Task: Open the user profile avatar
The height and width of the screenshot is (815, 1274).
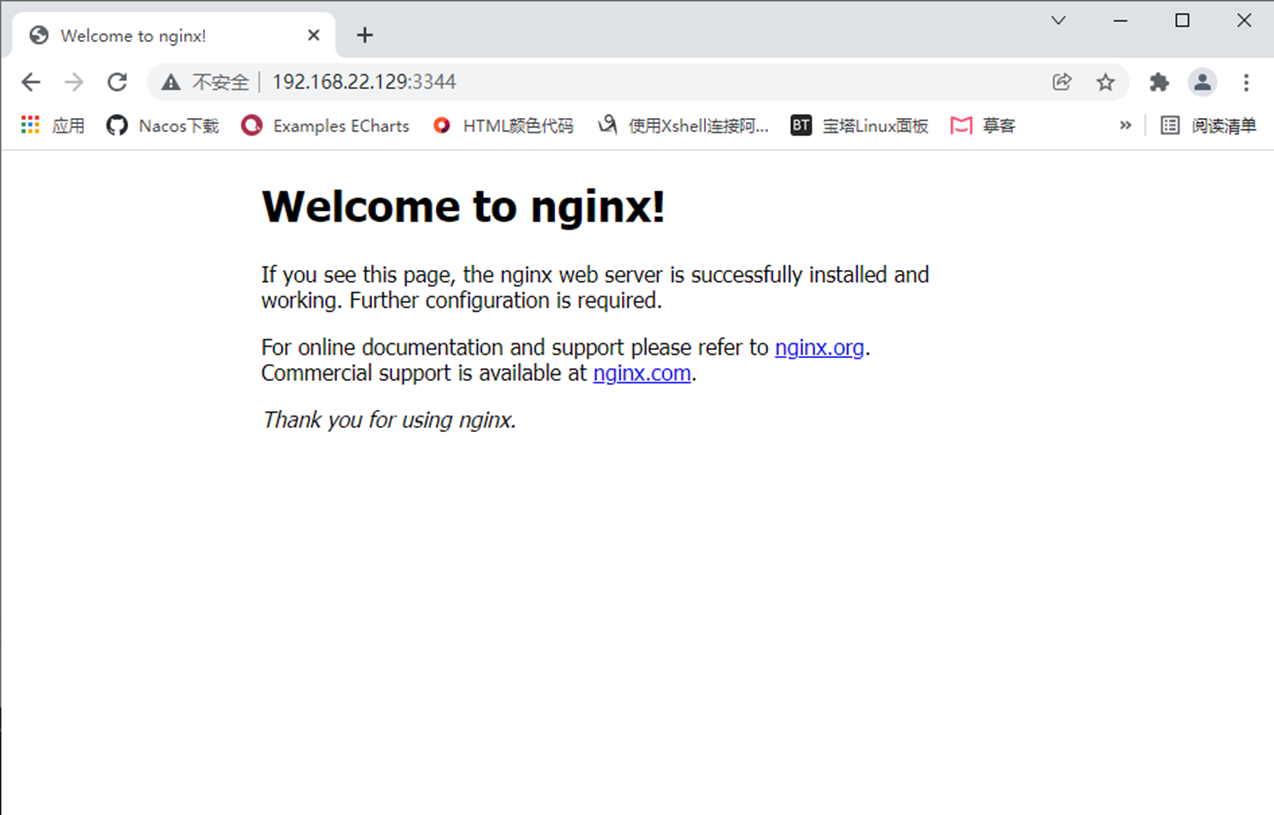Action: (1202, 82)
